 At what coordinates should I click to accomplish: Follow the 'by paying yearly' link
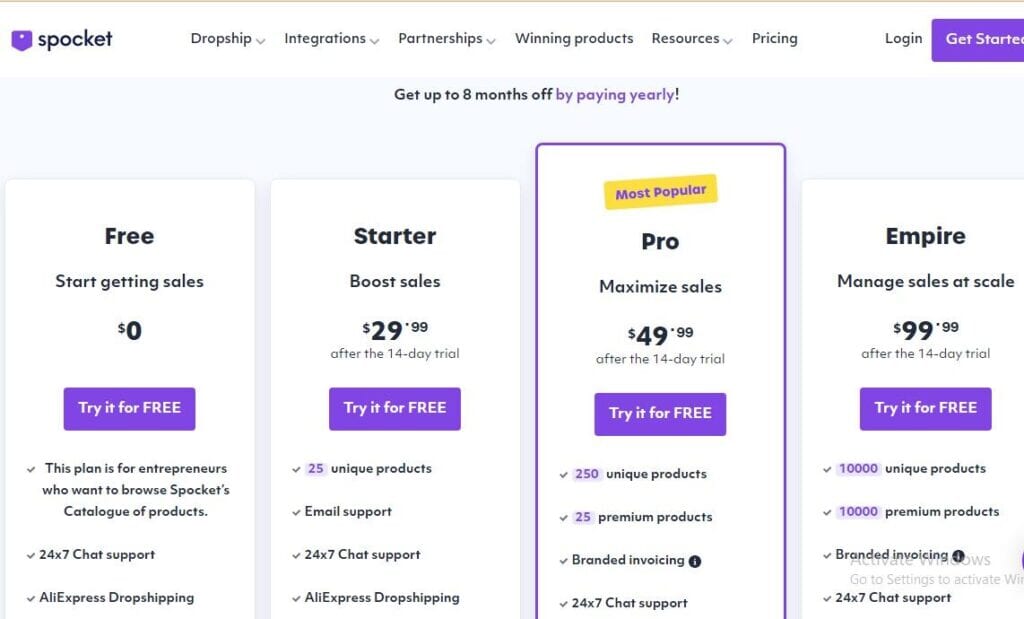tap(615, 95)
